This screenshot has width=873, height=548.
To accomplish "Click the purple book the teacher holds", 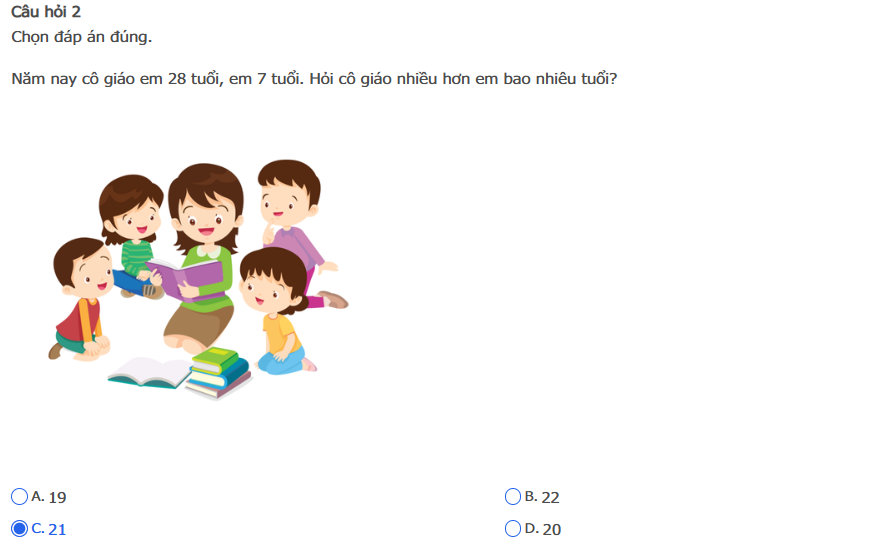I will click(x=187, y=280).
